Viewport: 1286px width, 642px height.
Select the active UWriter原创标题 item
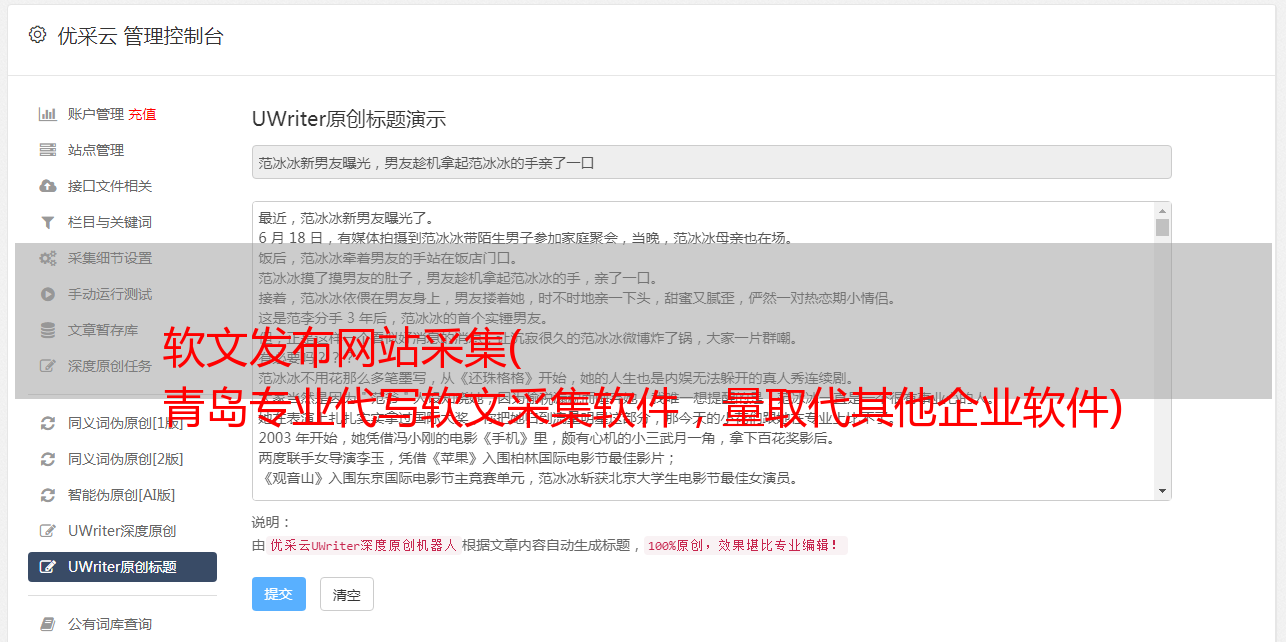click(122, 567)
